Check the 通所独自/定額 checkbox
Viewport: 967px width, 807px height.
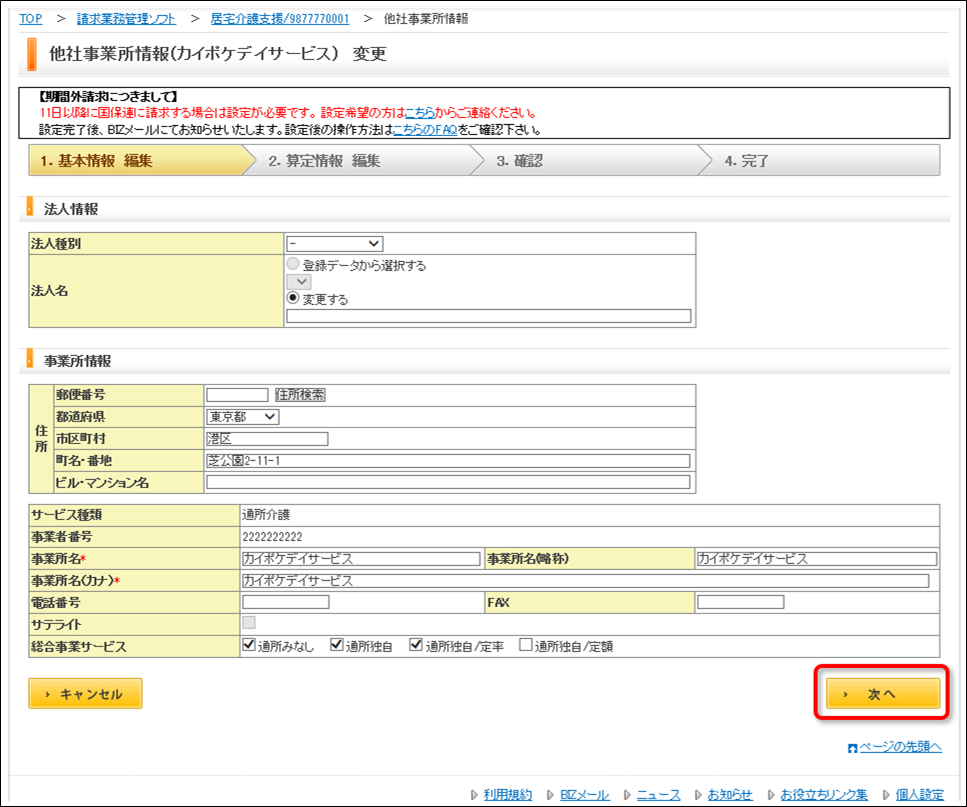tap(525, 645)
